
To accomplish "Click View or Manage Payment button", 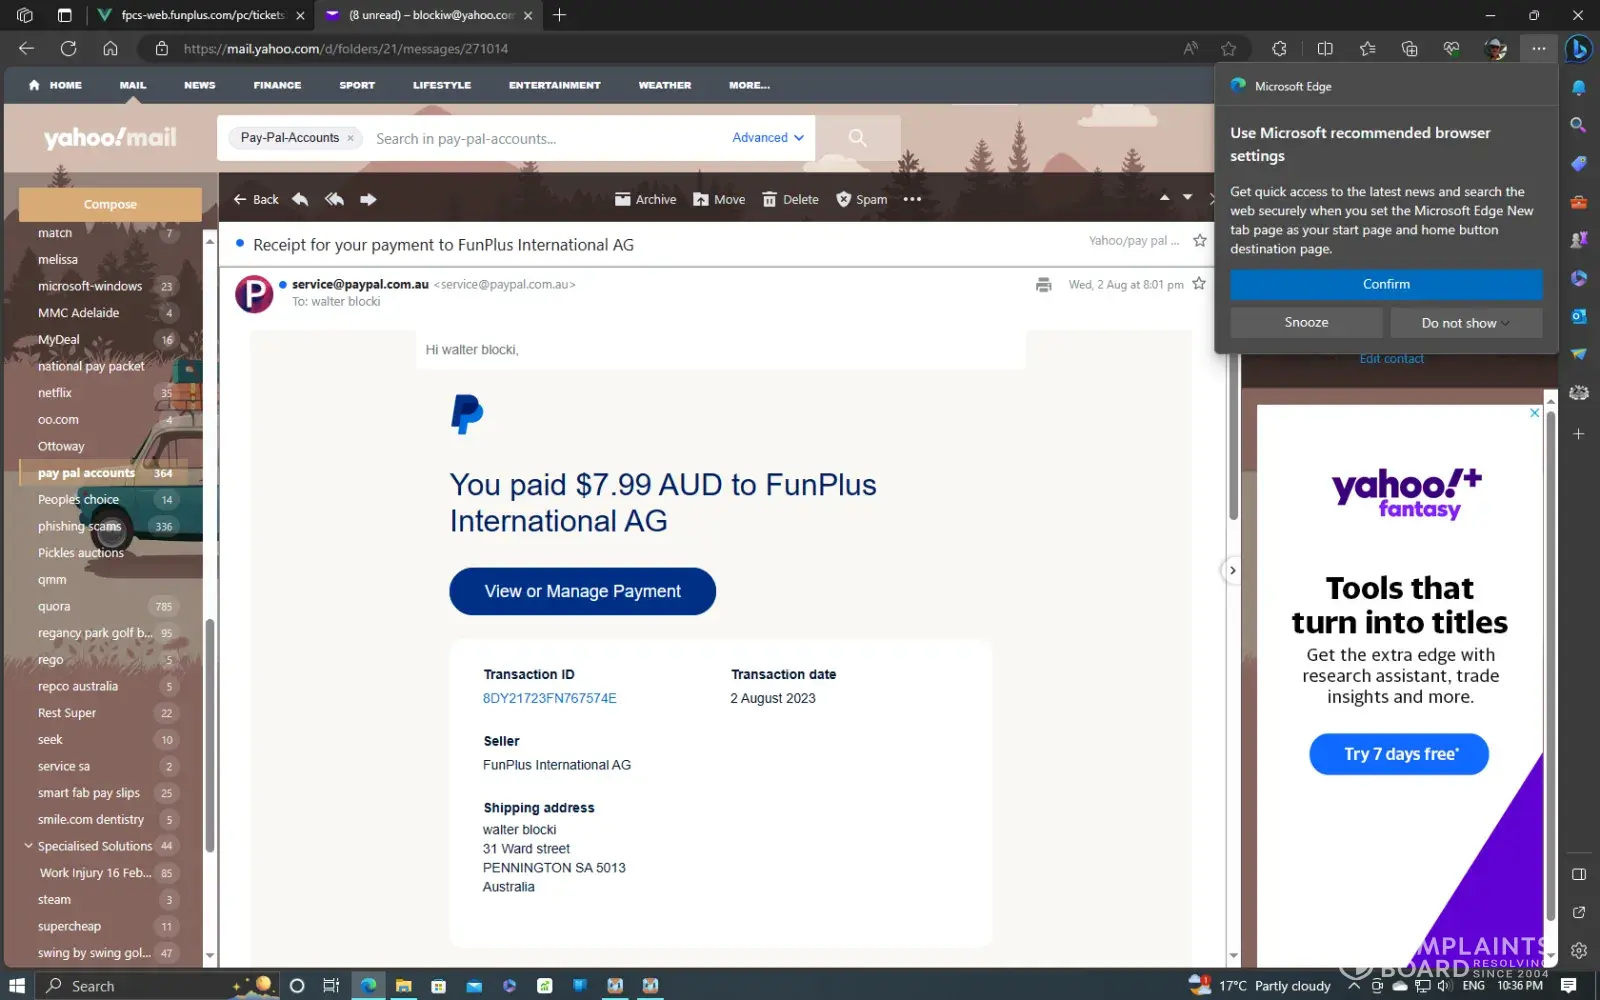I will point(582,591).
